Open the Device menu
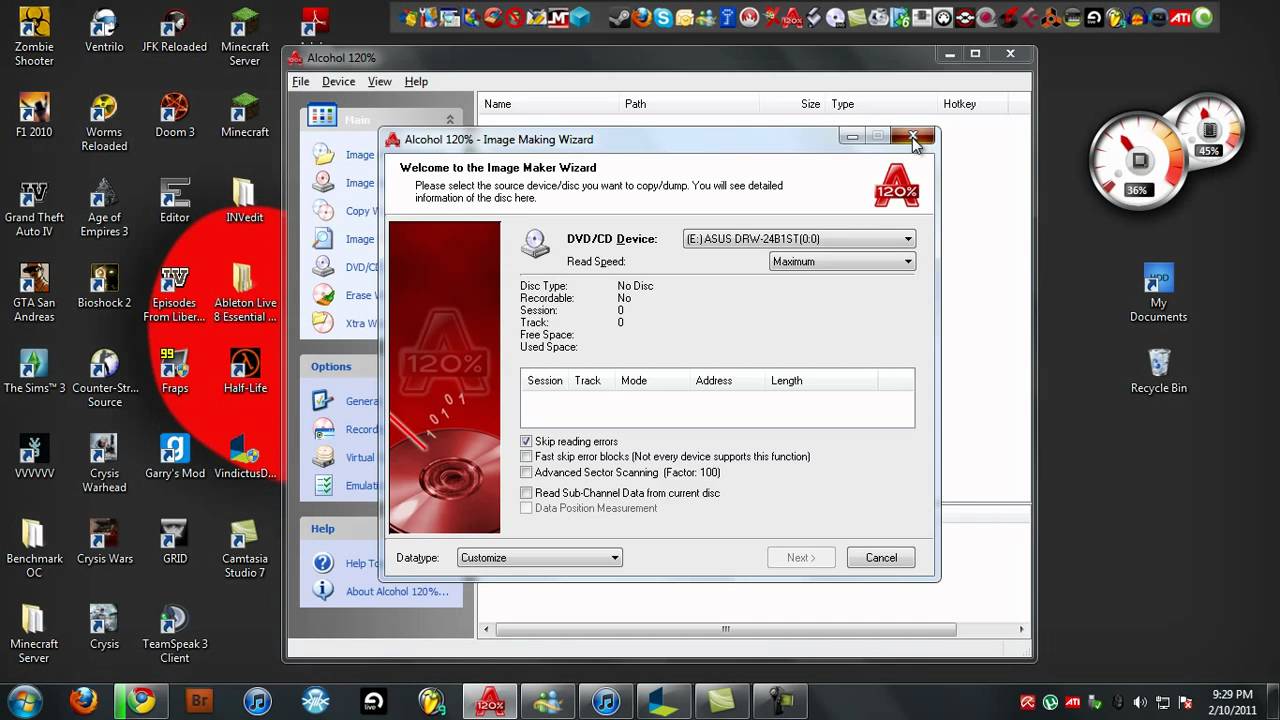1280x720 pixels. point(339,81)
